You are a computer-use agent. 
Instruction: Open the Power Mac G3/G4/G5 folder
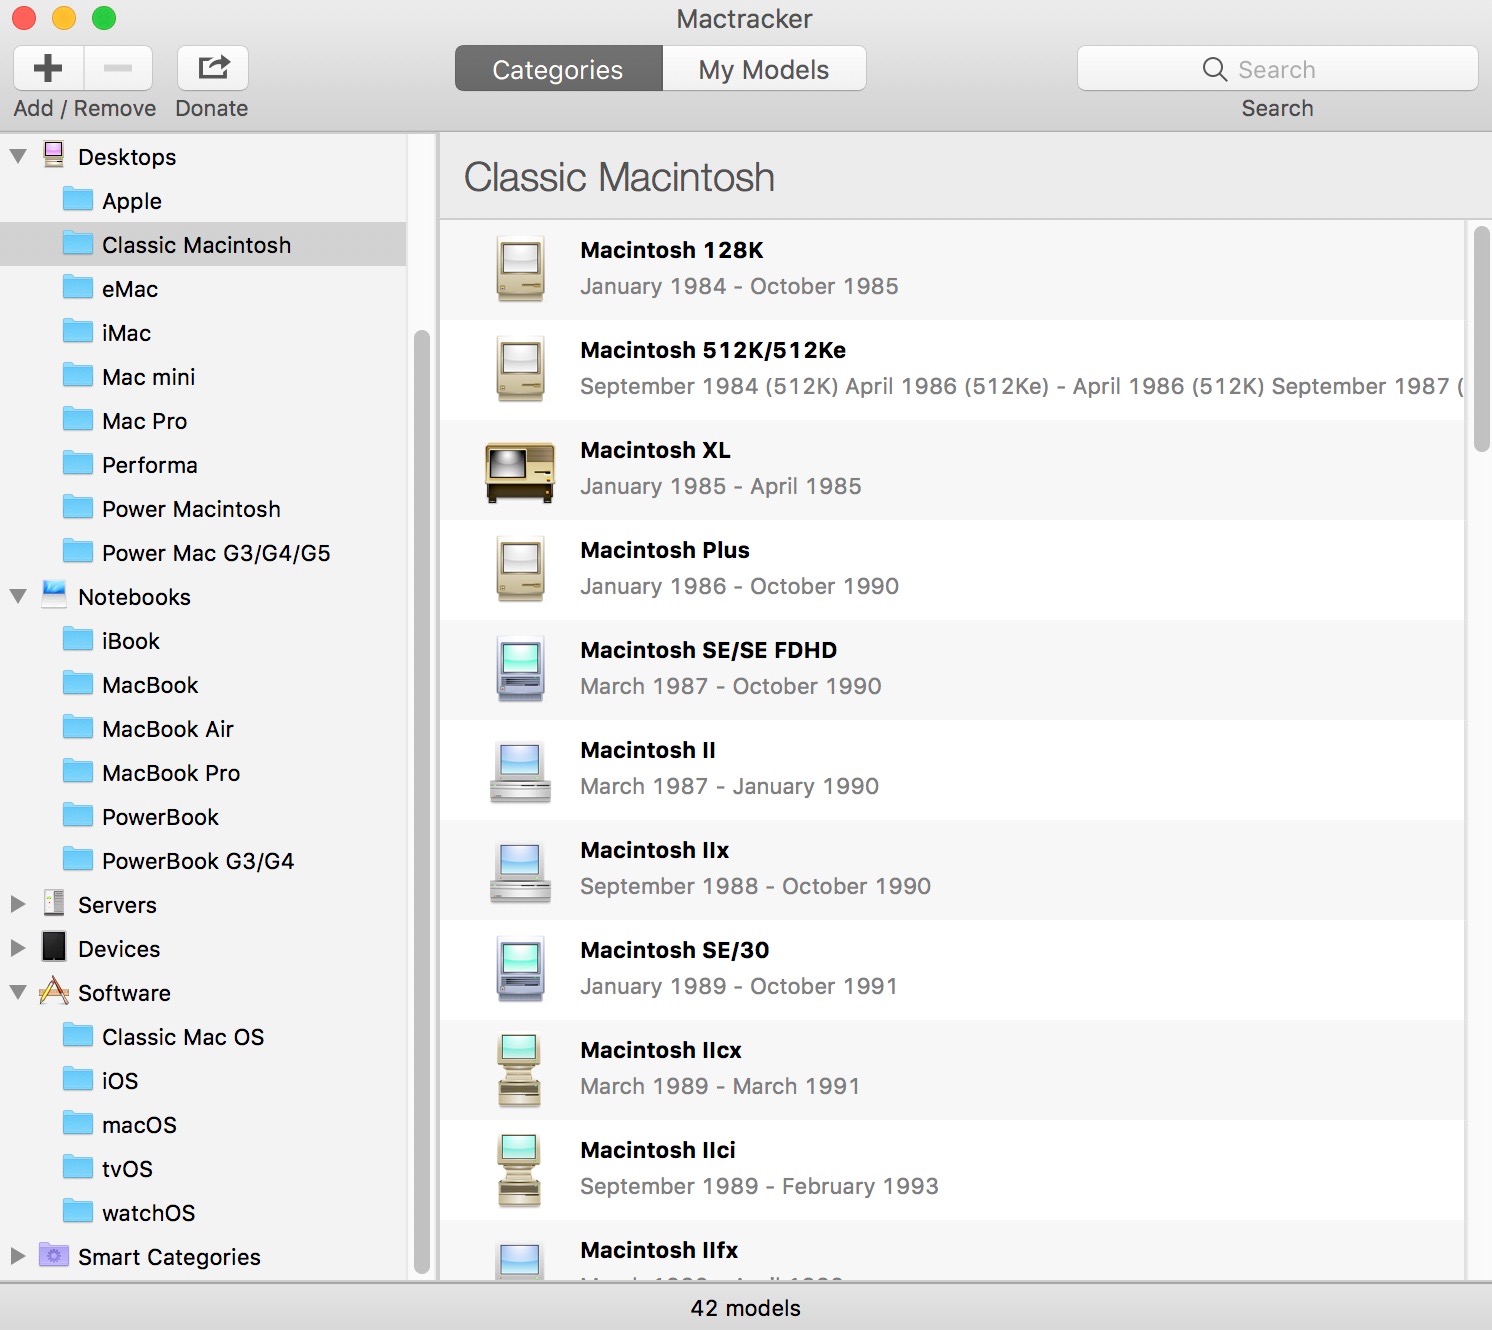pyautogui.click(x=203, y=553)
